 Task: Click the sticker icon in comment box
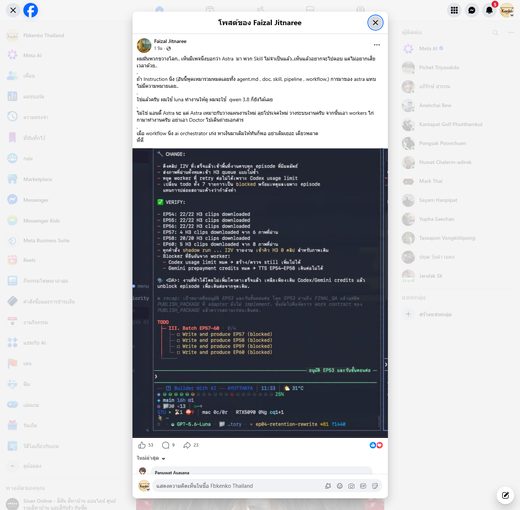(375, 486)
